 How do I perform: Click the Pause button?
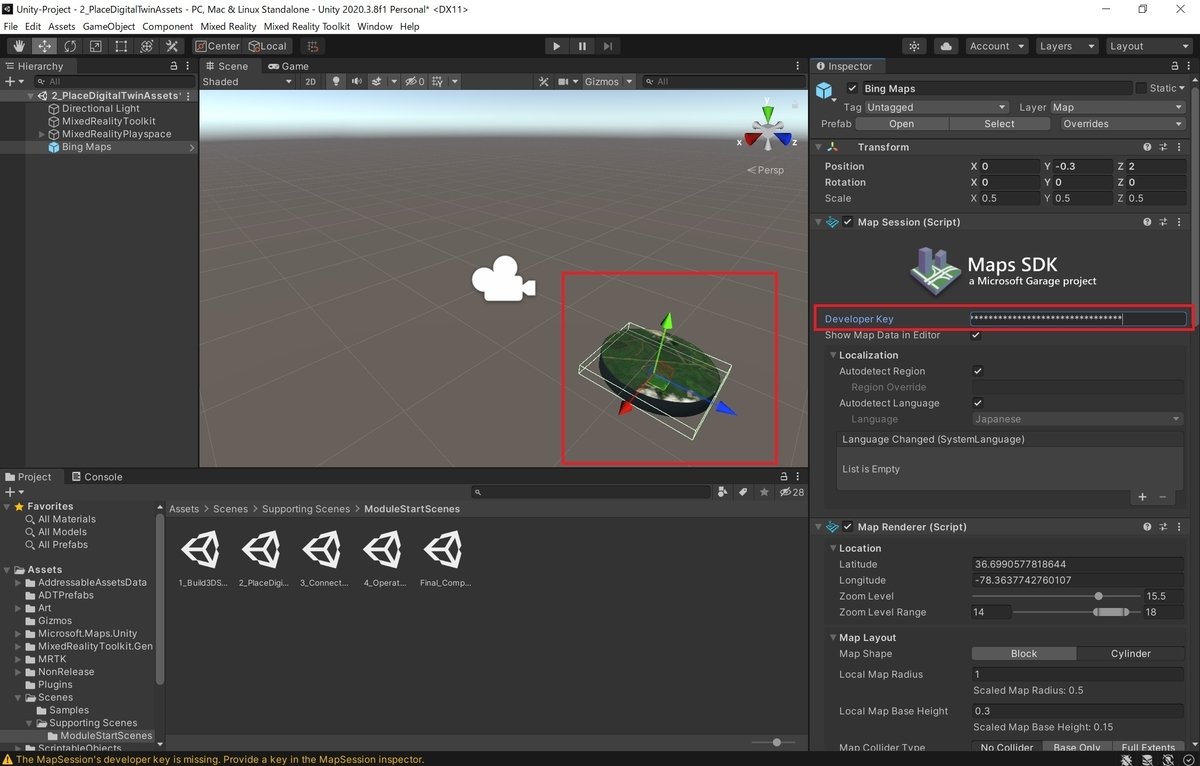(x=582, y=46)
